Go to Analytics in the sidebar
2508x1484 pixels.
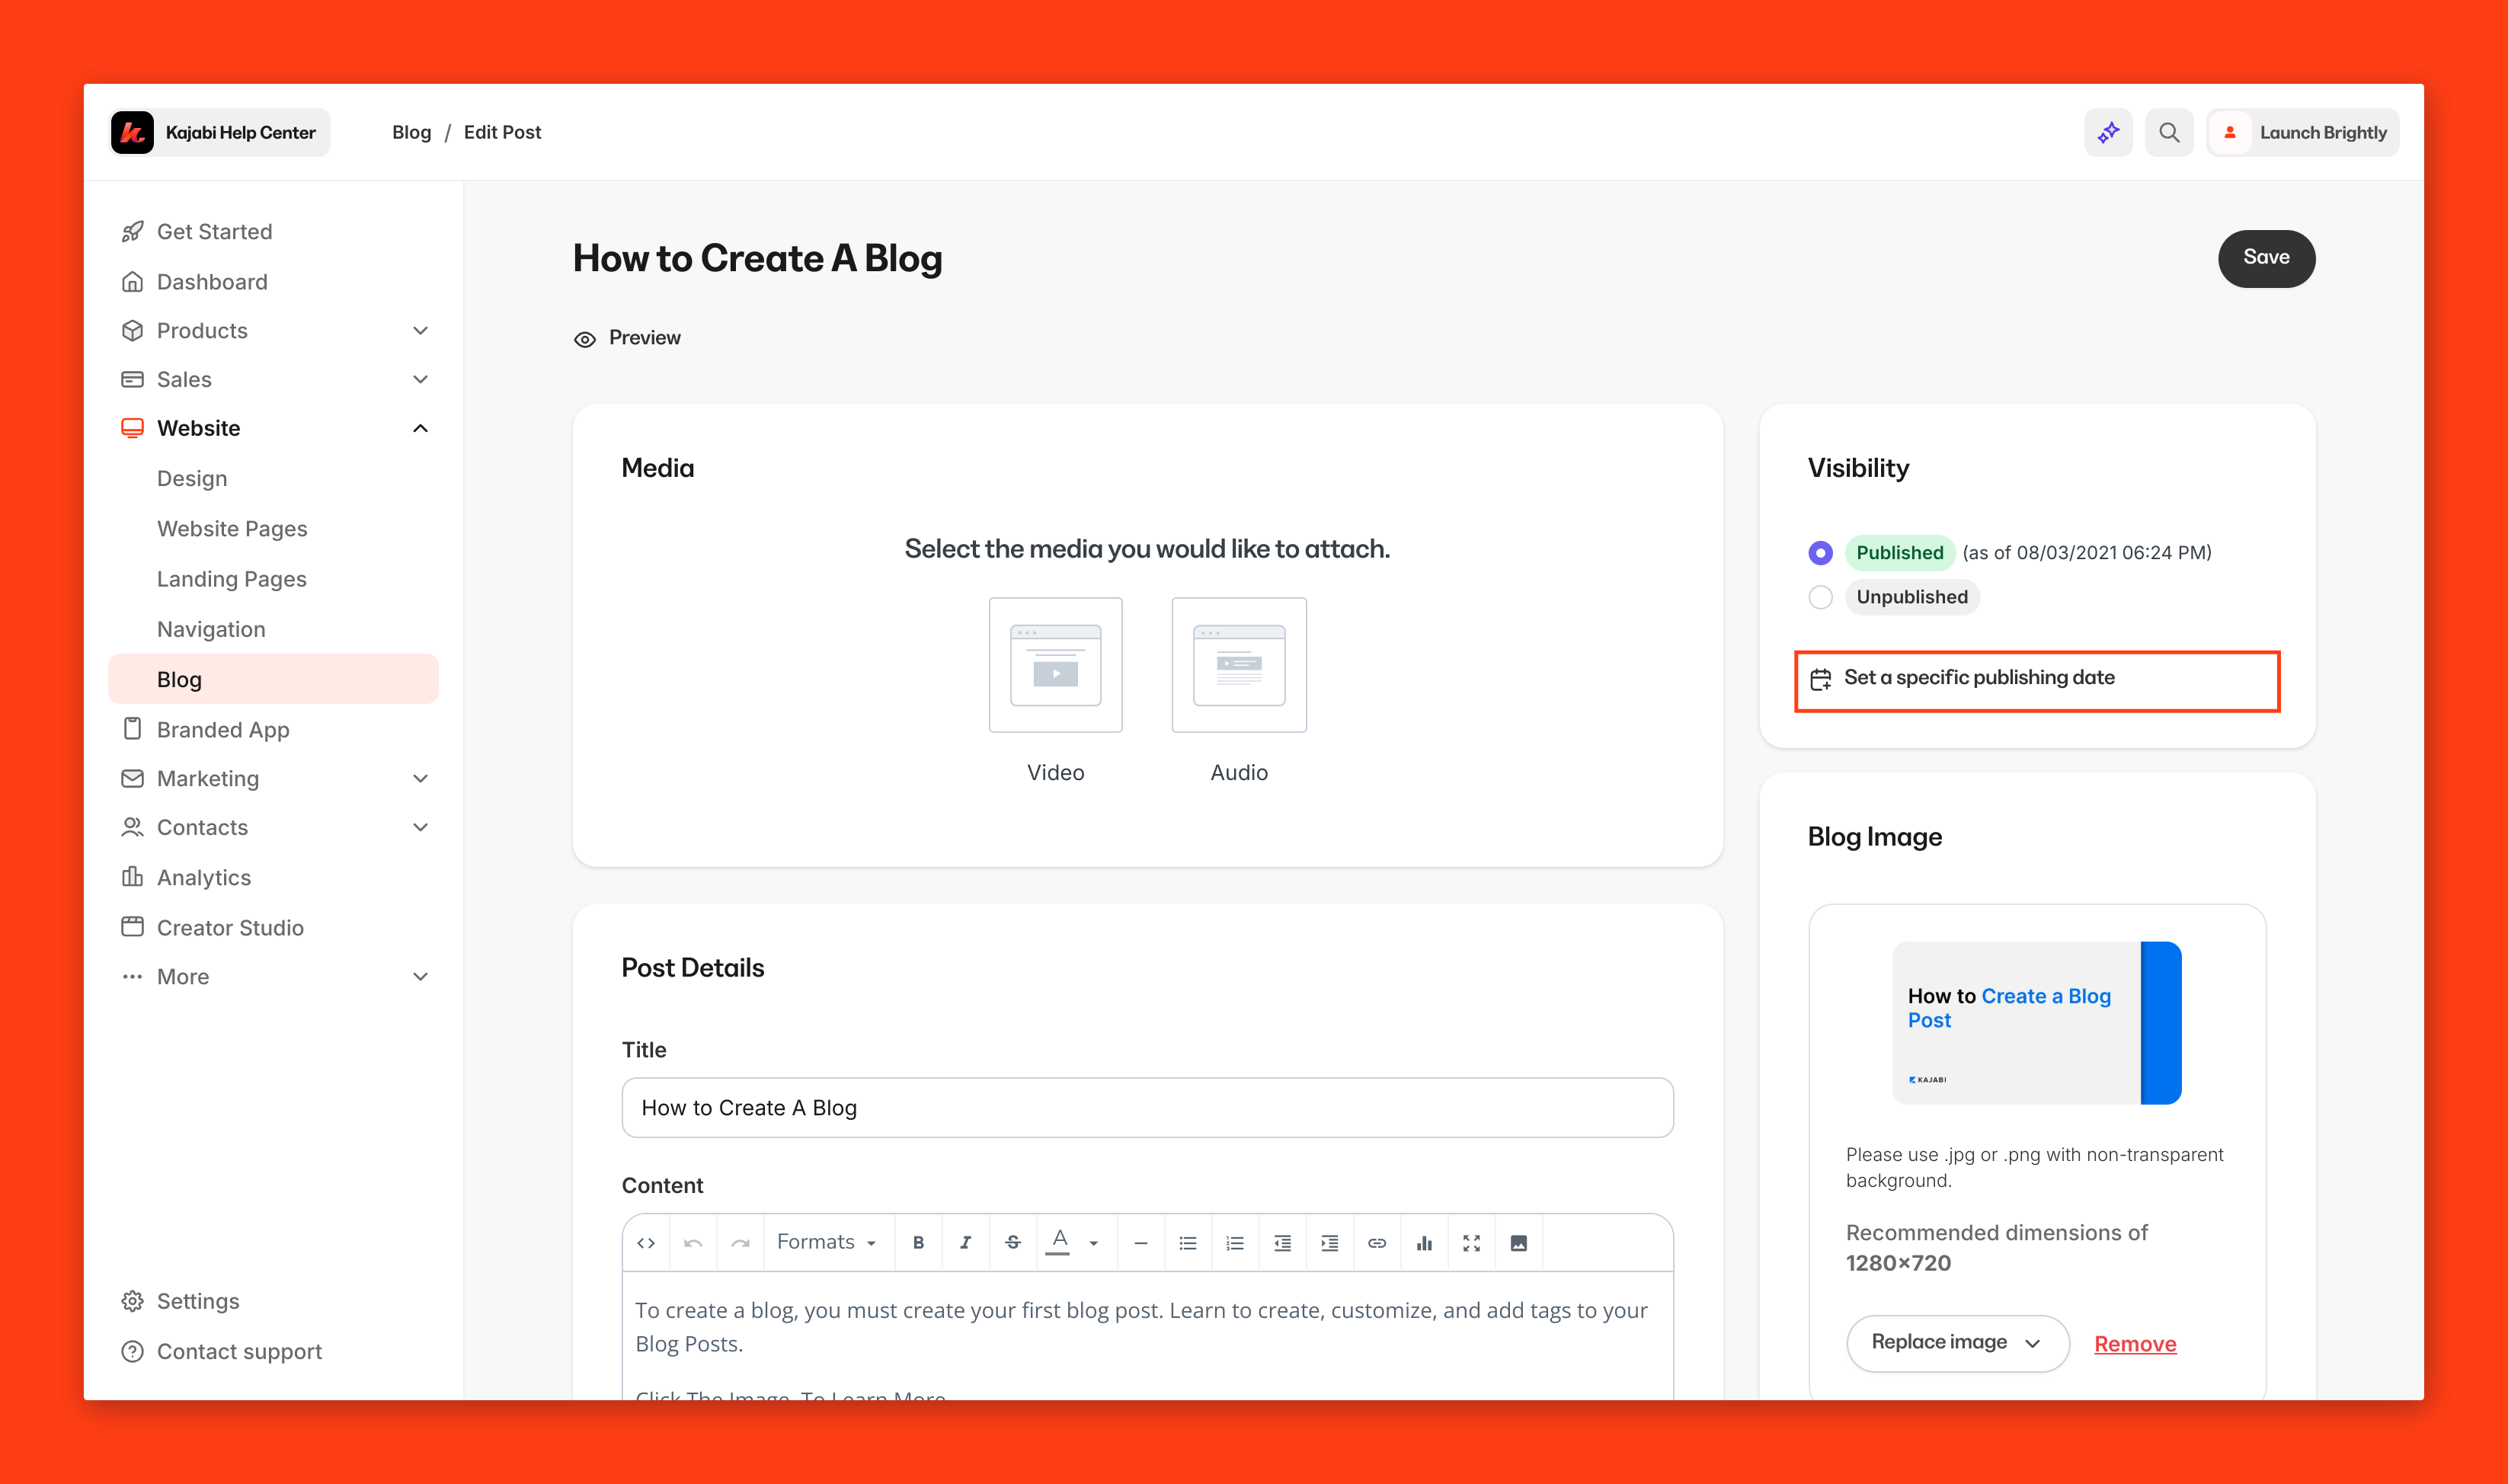click(204, 877)
